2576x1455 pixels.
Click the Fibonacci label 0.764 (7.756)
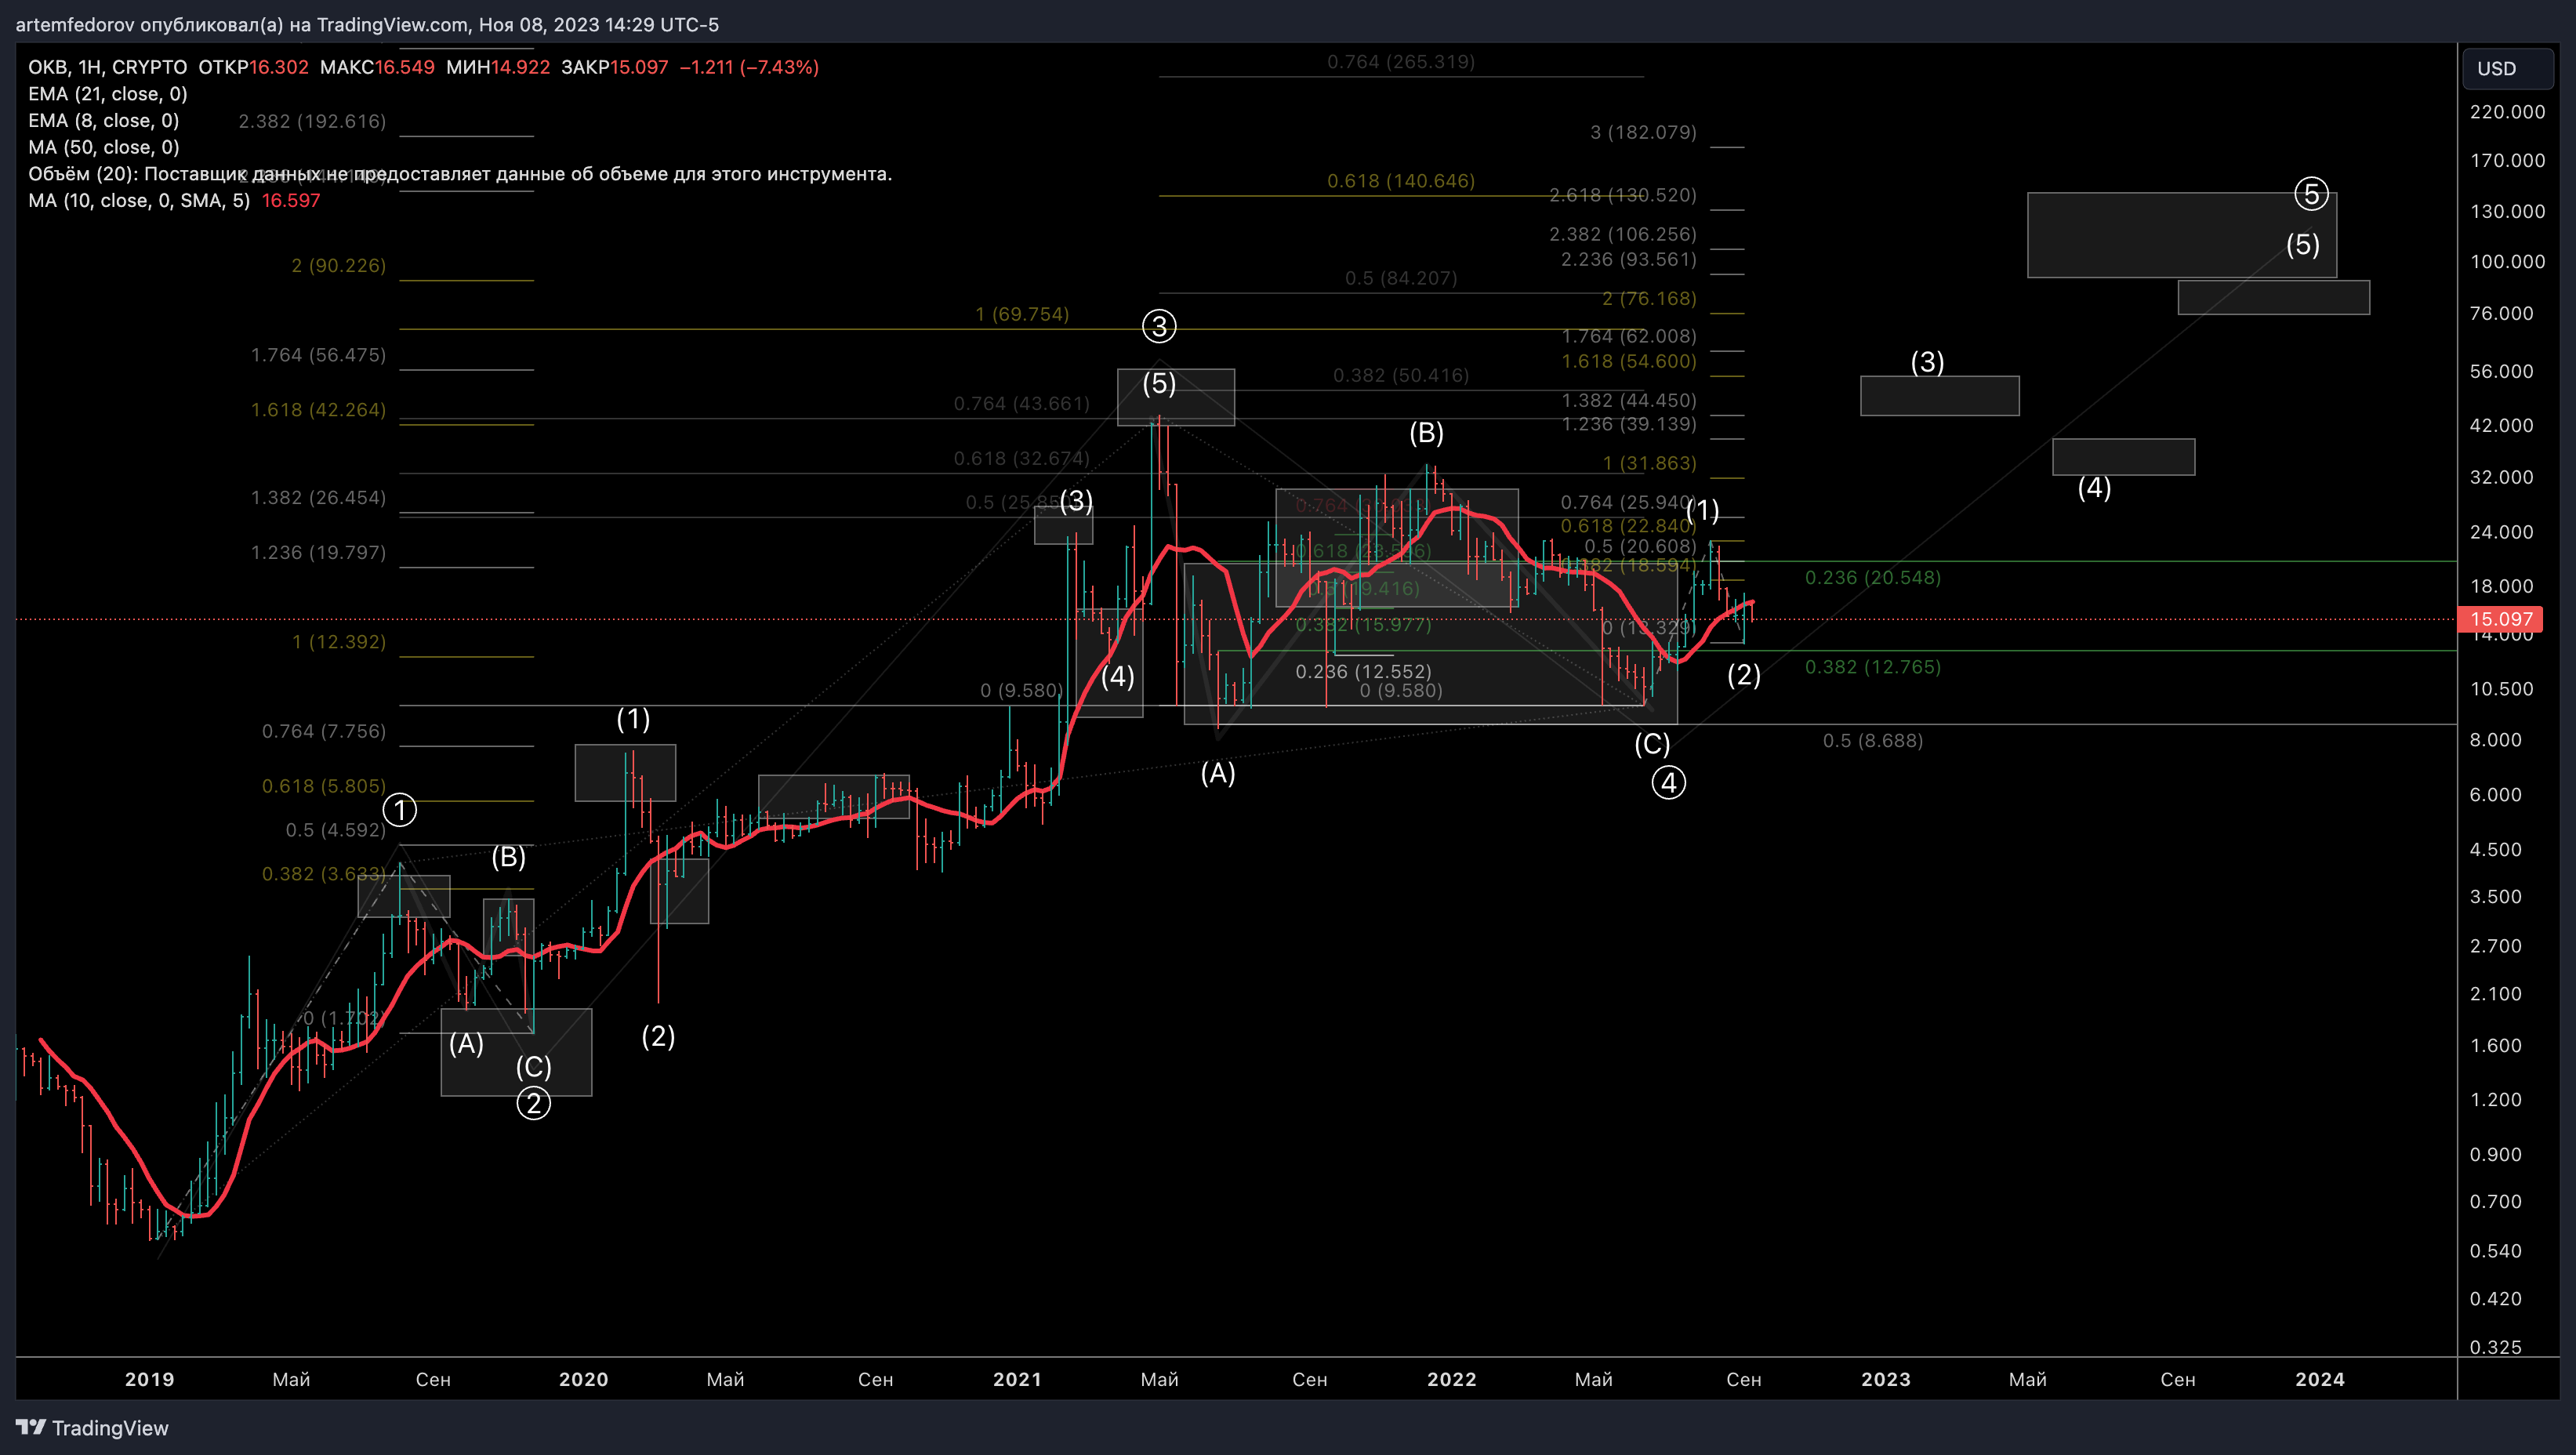323,731
